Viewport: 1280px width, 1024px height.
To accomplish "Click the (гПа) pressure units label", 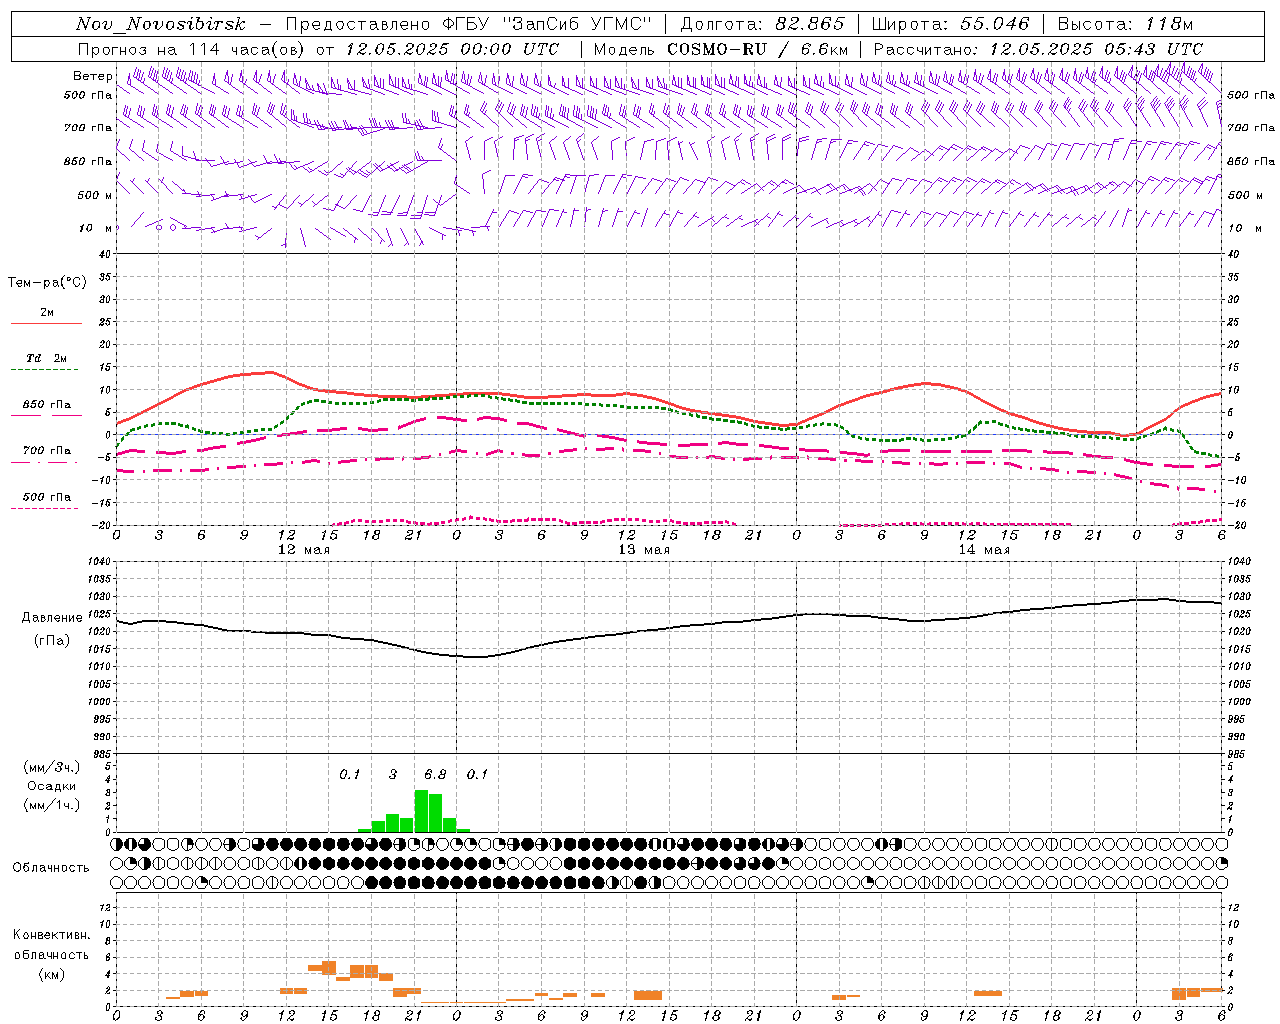I will click(52, 641).
